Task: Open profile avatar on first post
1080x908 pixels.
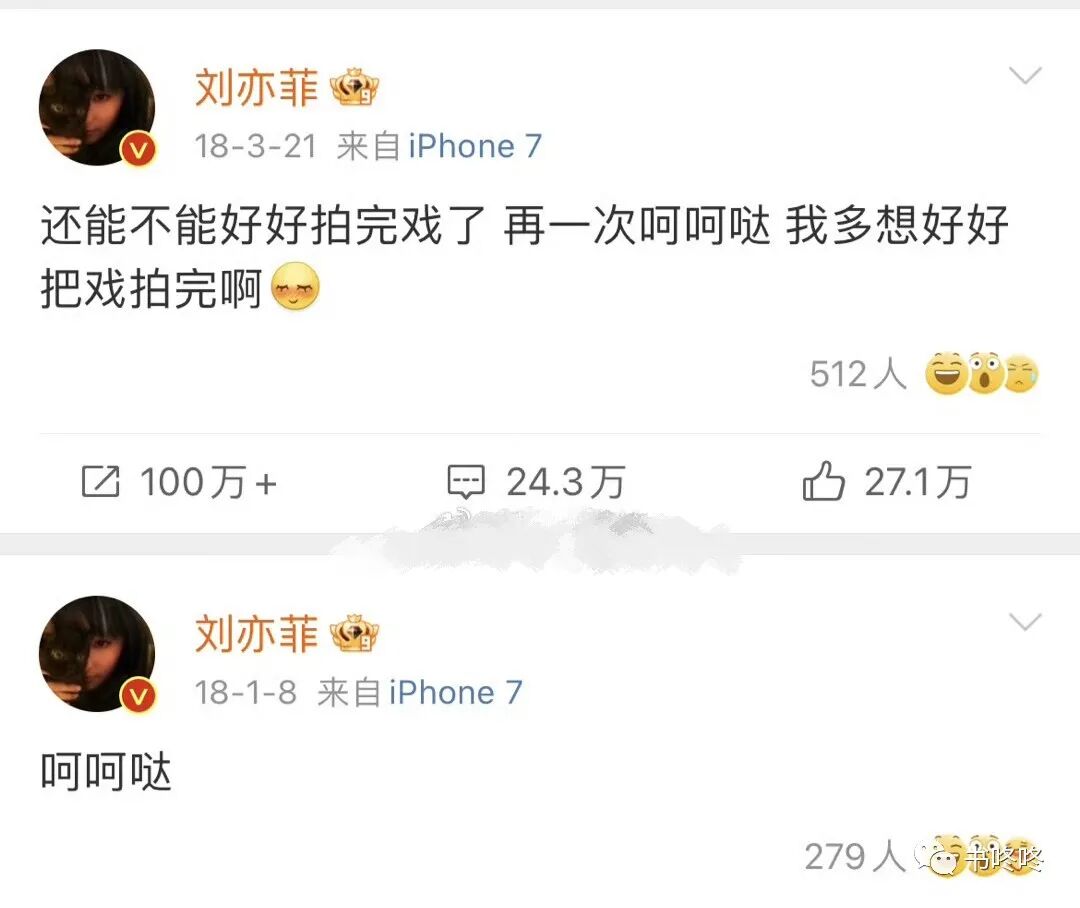Action: coord(97,107)
